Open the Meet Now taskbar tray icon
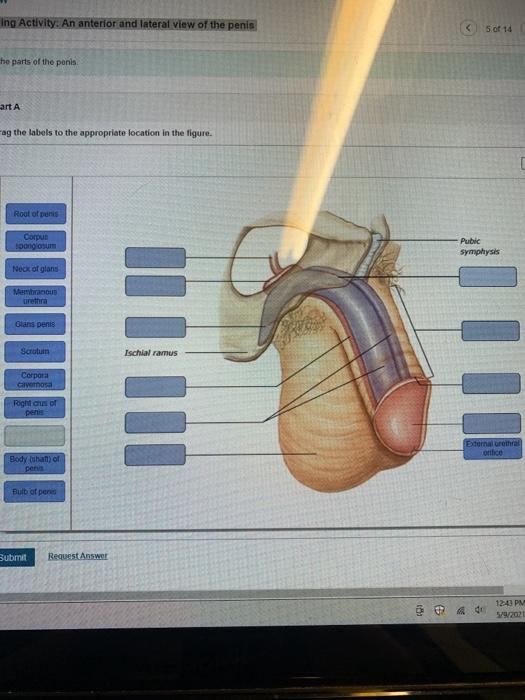 pyautogui.click(x=420, y=609)
